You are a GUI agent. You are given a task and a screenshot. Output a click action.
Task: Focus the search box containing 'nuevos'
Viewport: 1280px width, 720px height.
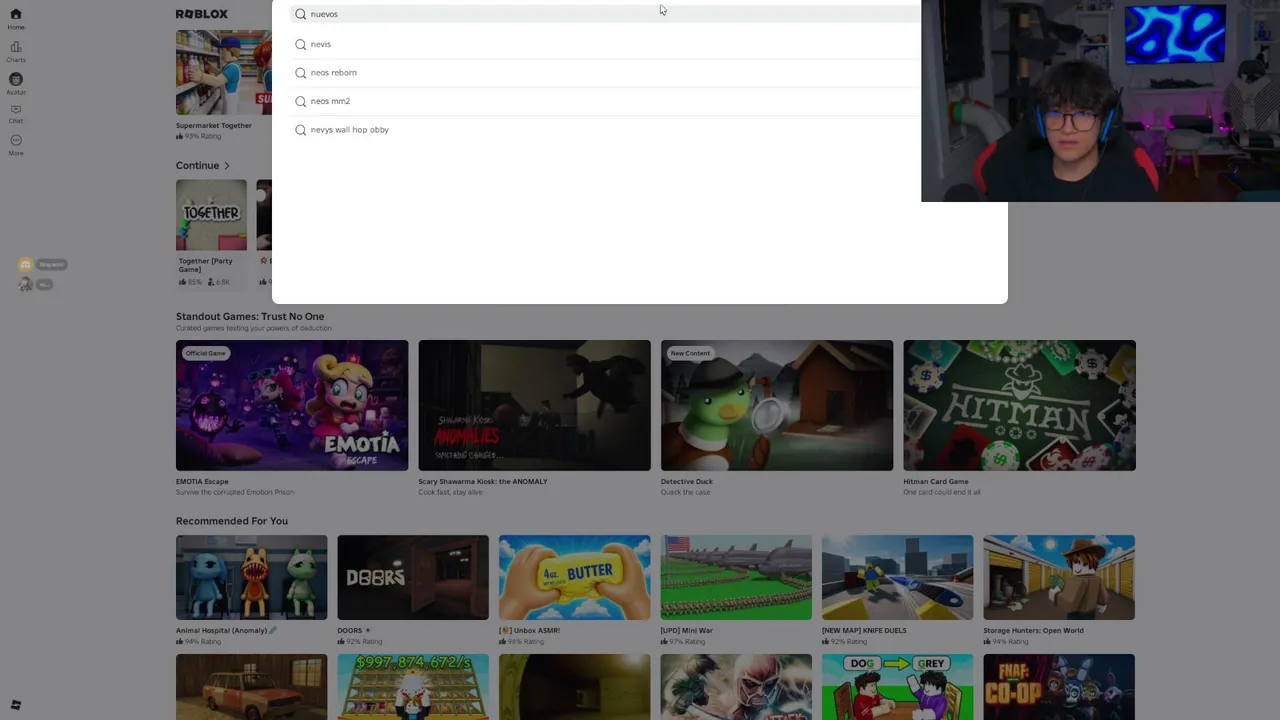pyautogui.click(x=605, y=14)
